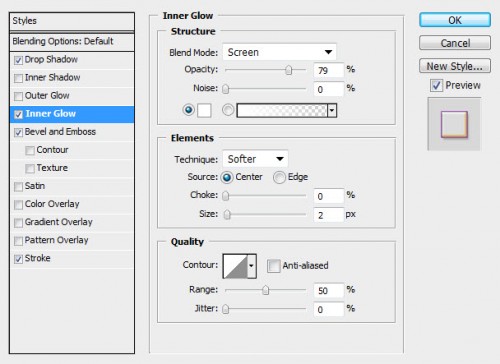Select the Color Overlay style label
500x364 pixels.
click(52, 204)
